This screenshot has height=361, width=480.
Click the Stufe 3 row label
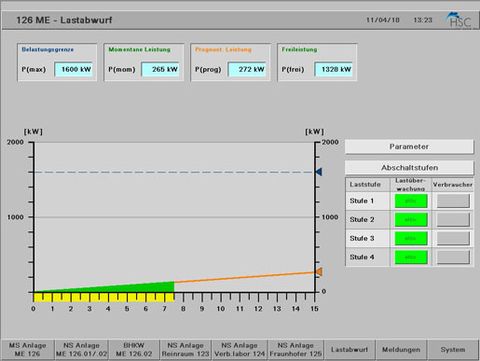pyautogui.click(x=362, y=238)
